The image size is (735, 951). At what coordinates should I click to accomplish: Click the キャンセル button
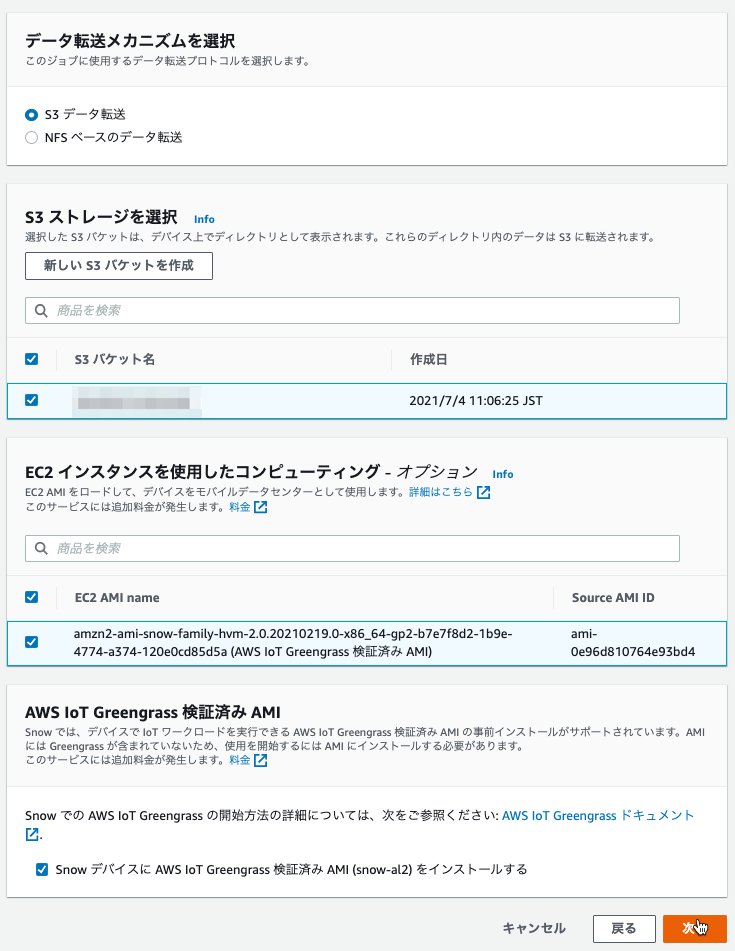point(534,929)
